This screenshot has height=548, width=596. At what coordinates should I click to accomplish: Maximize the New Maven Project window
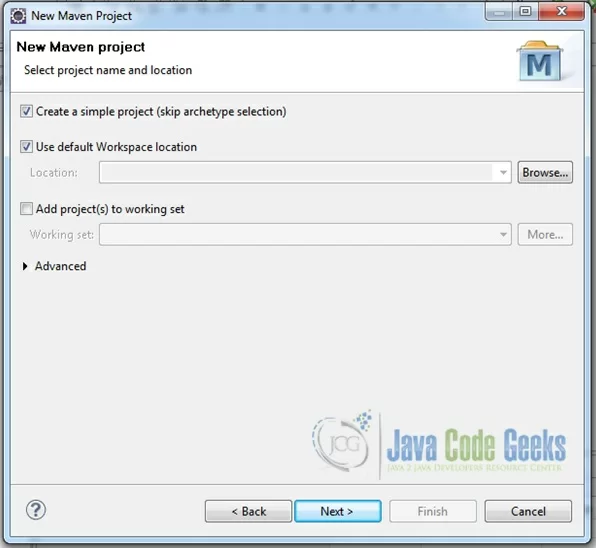point(525,11)
